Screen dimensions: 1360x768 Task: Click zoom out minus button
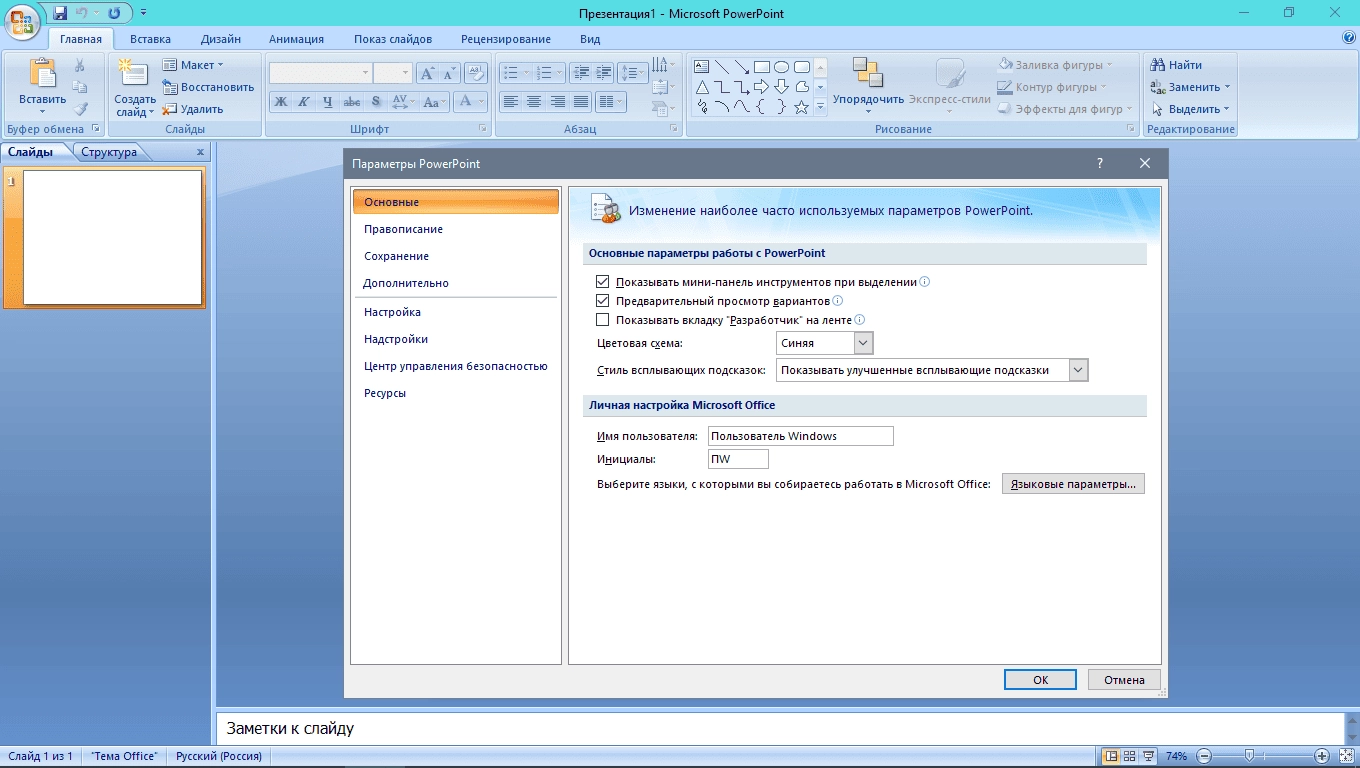[1204, 756]
